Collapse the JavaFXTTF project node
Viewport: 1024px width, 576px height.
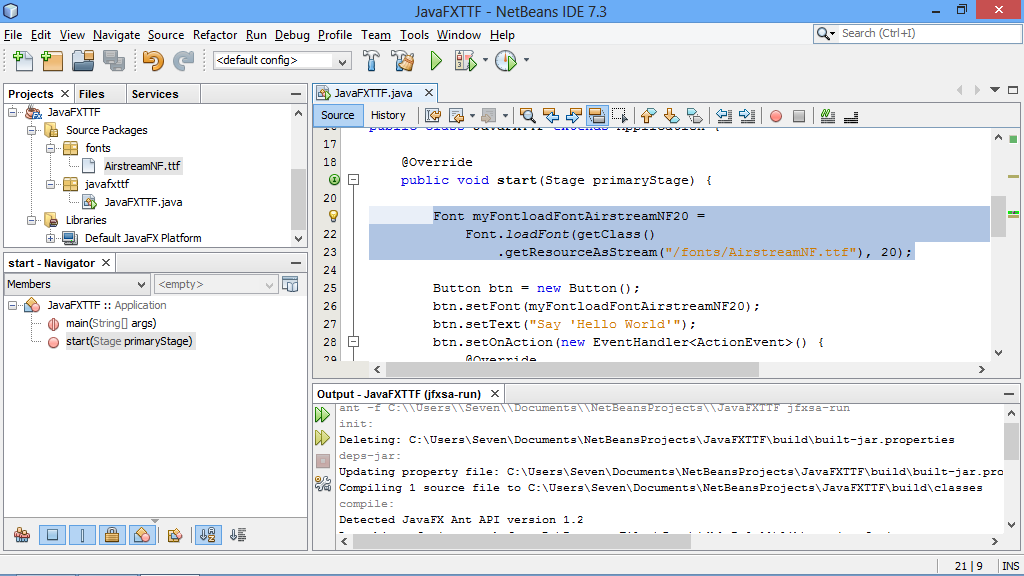[x=12, y=112]
